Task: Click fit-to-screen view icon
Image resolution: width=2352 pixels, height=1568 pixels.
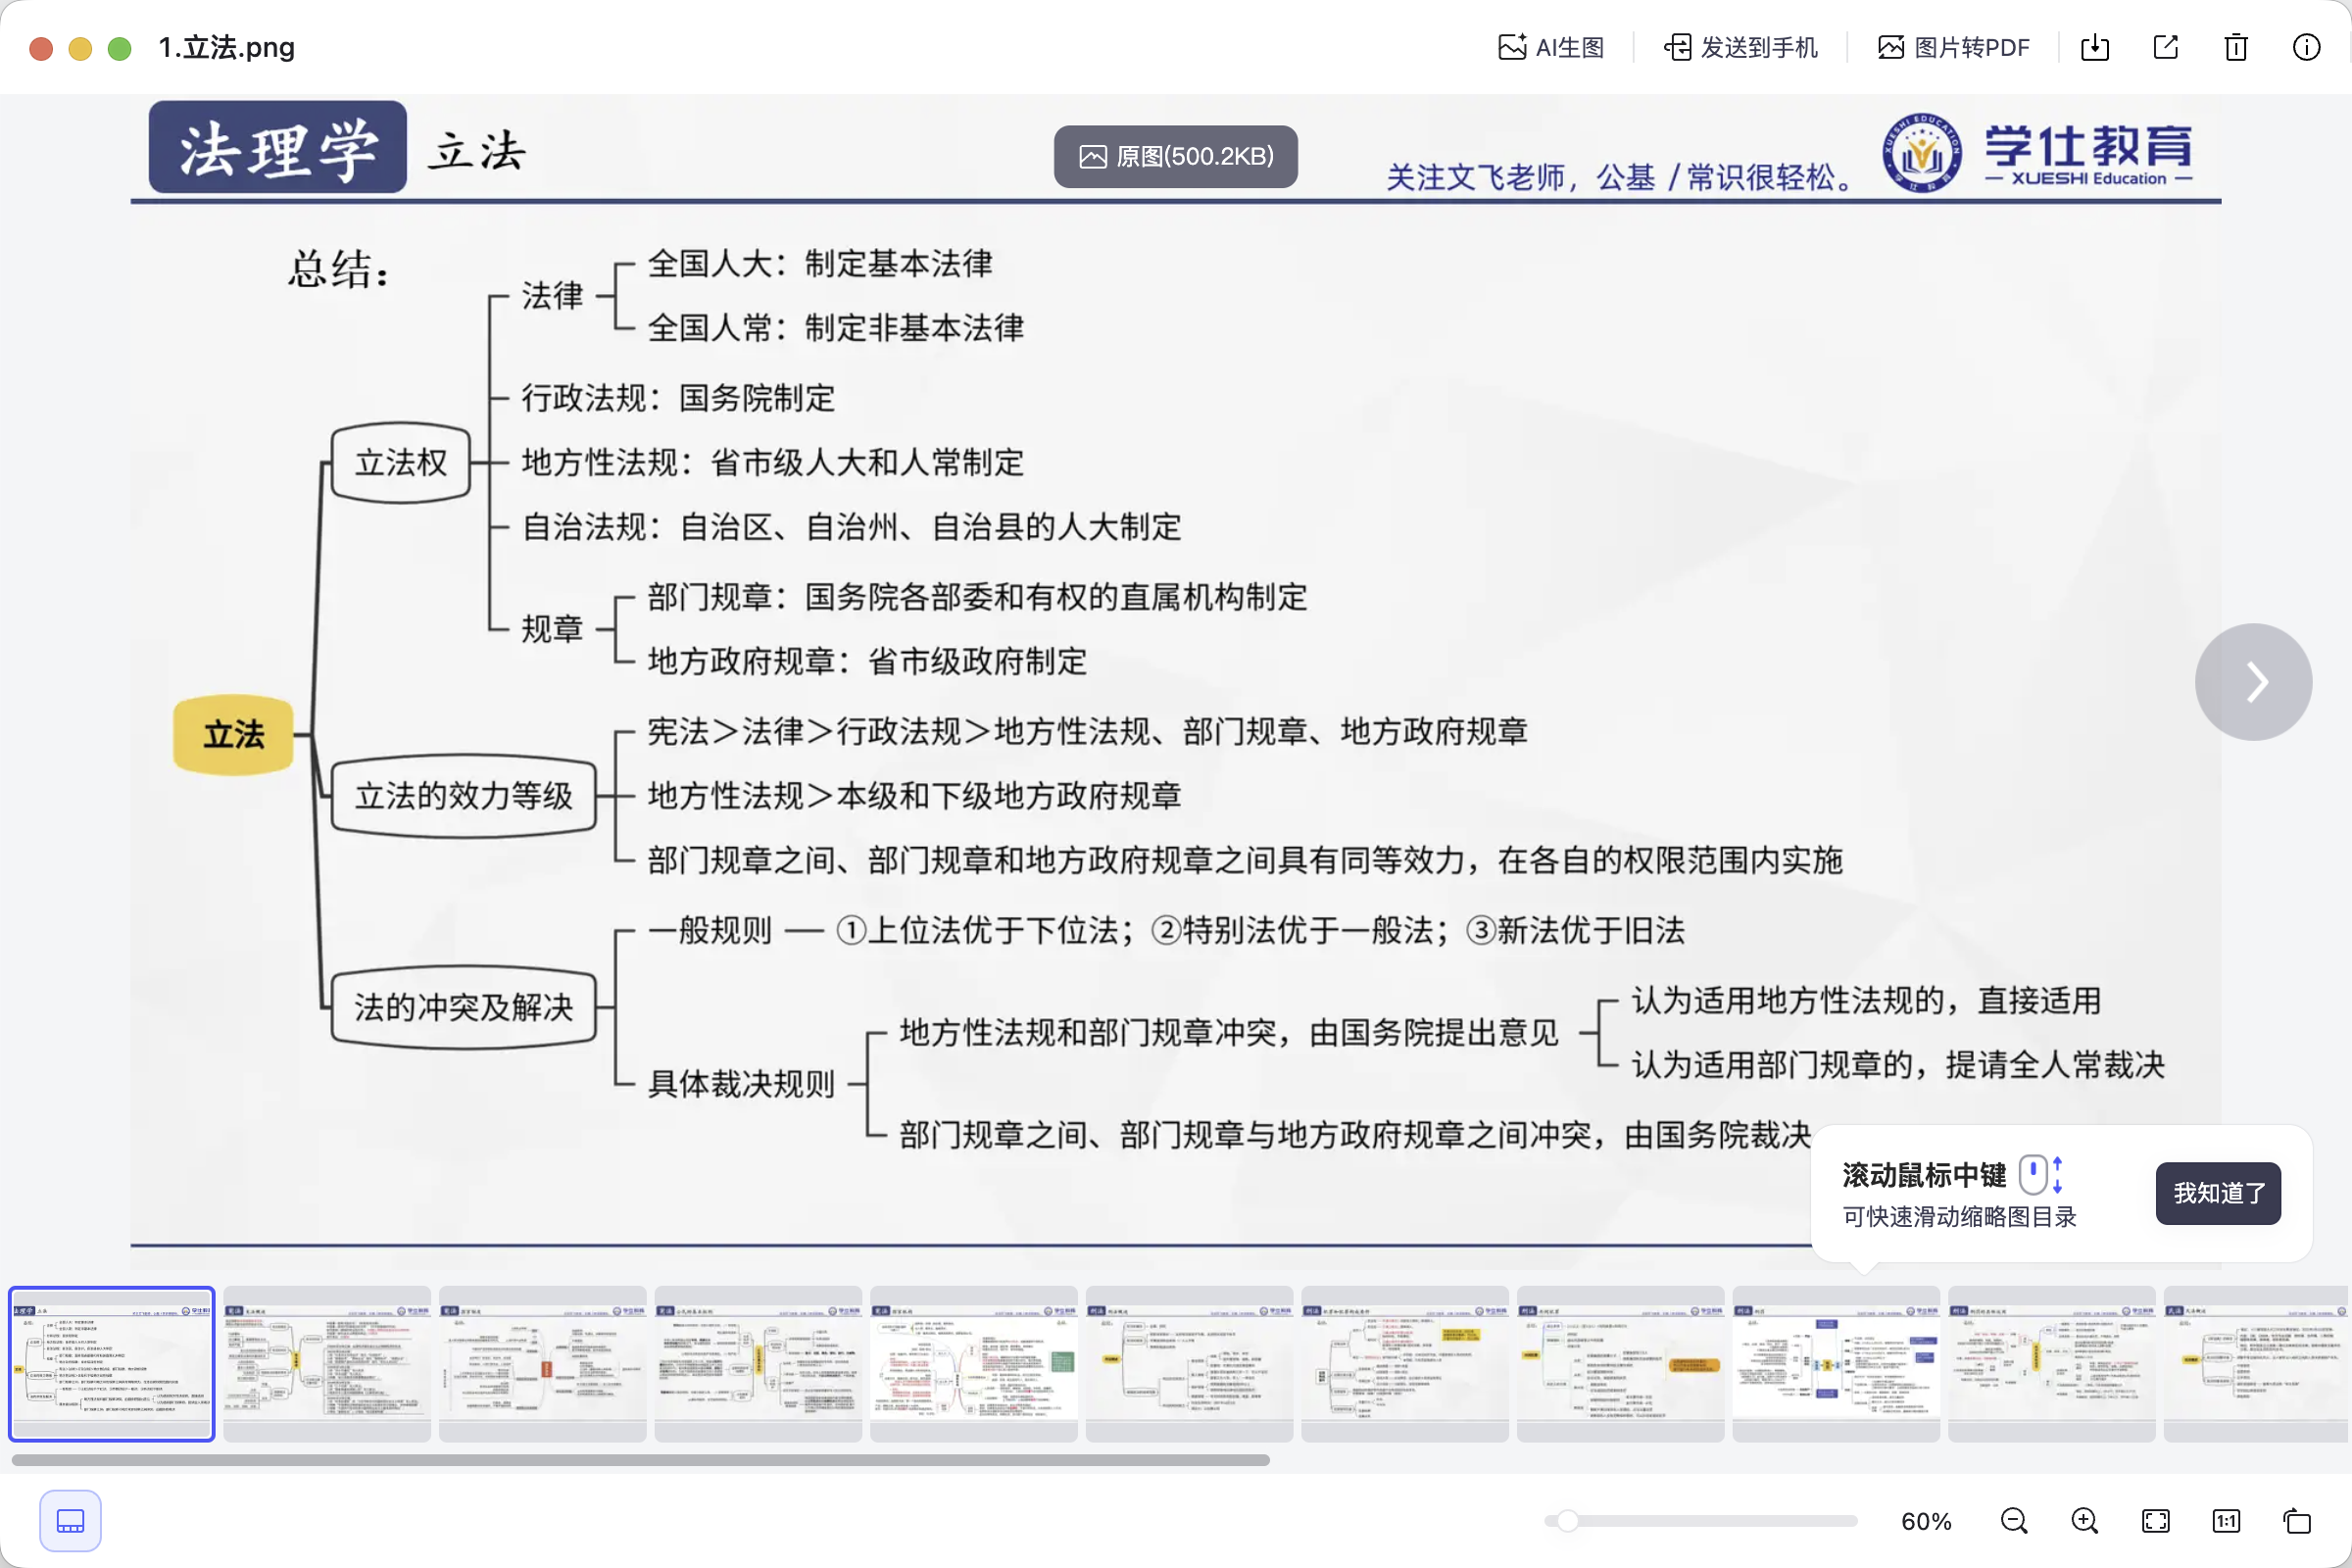Action: 2155,1520
